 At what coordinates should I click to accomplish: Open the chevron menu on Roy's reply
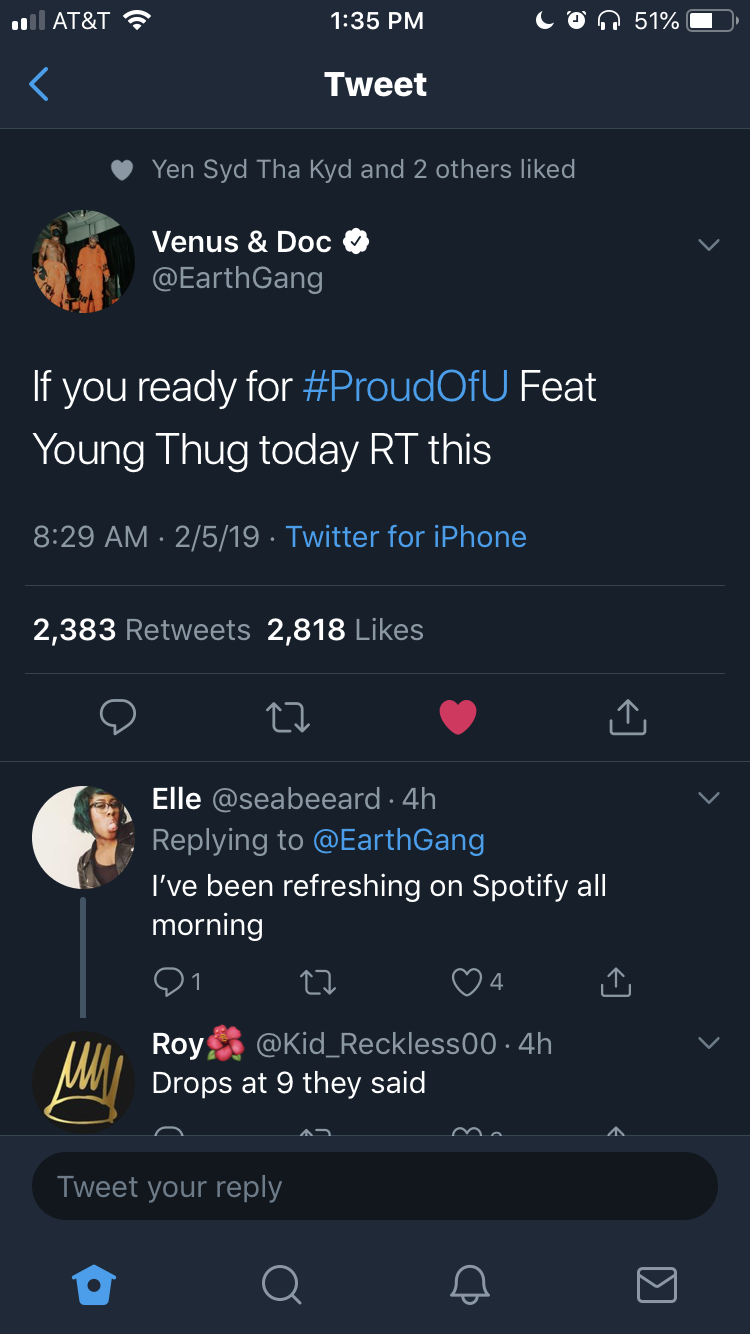click(x=708, y=1043)
